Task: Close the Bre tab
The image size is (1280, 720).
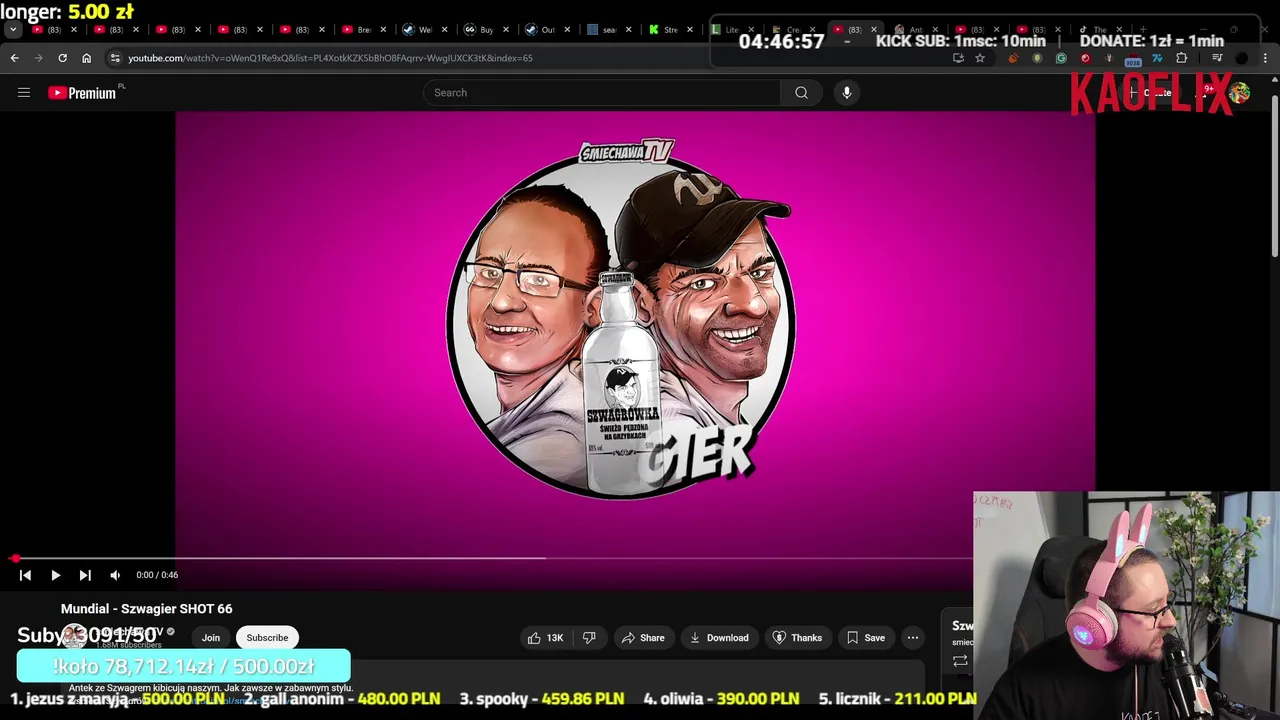Action: coord(383,30)
